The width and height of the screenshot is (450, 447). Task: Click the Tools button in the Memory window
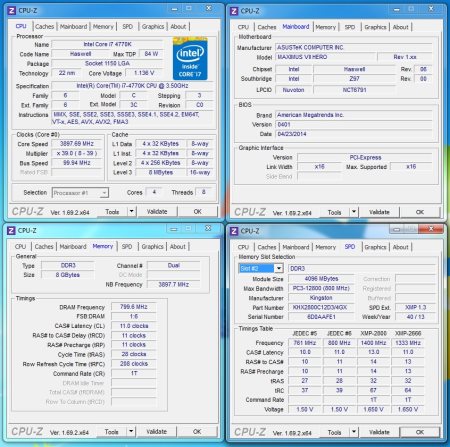[x=111, y=432]
